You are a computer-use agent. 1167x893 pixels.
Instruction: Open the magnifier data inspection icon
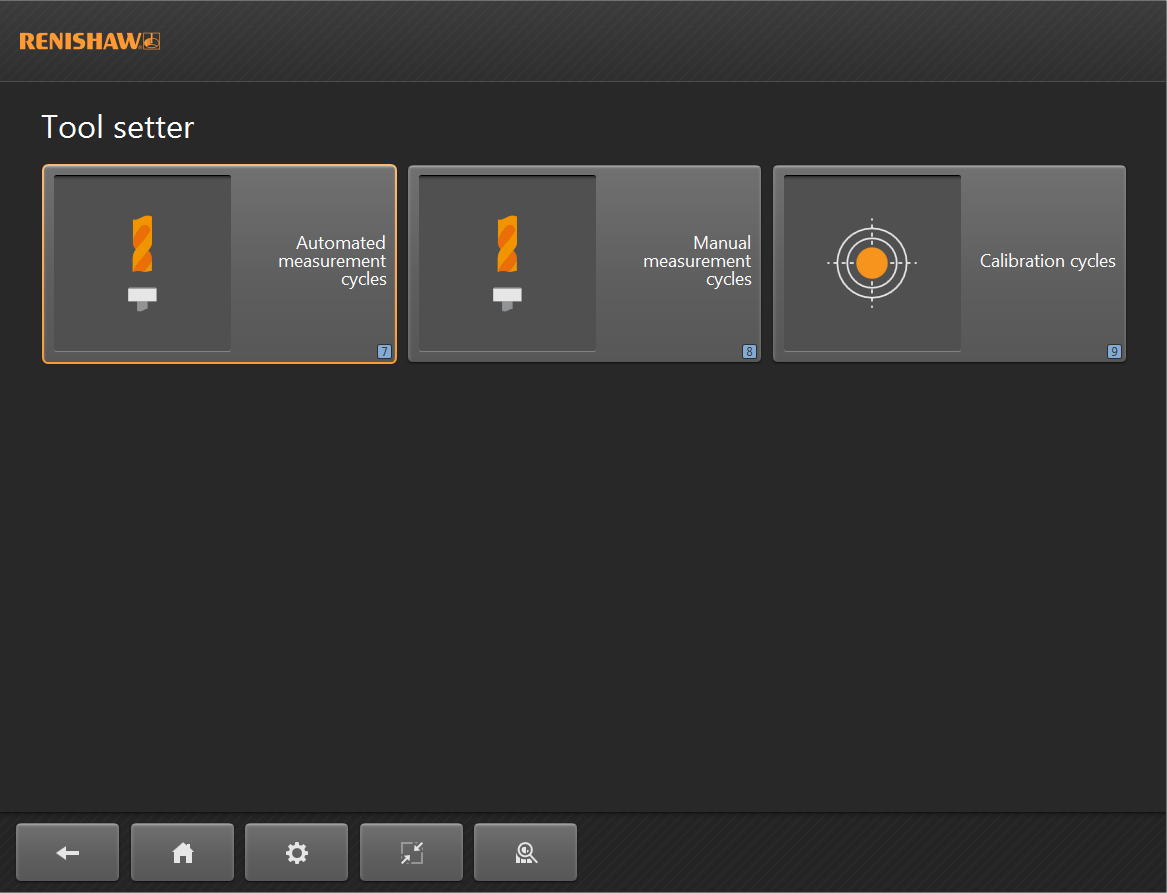[x=525, y=853]
